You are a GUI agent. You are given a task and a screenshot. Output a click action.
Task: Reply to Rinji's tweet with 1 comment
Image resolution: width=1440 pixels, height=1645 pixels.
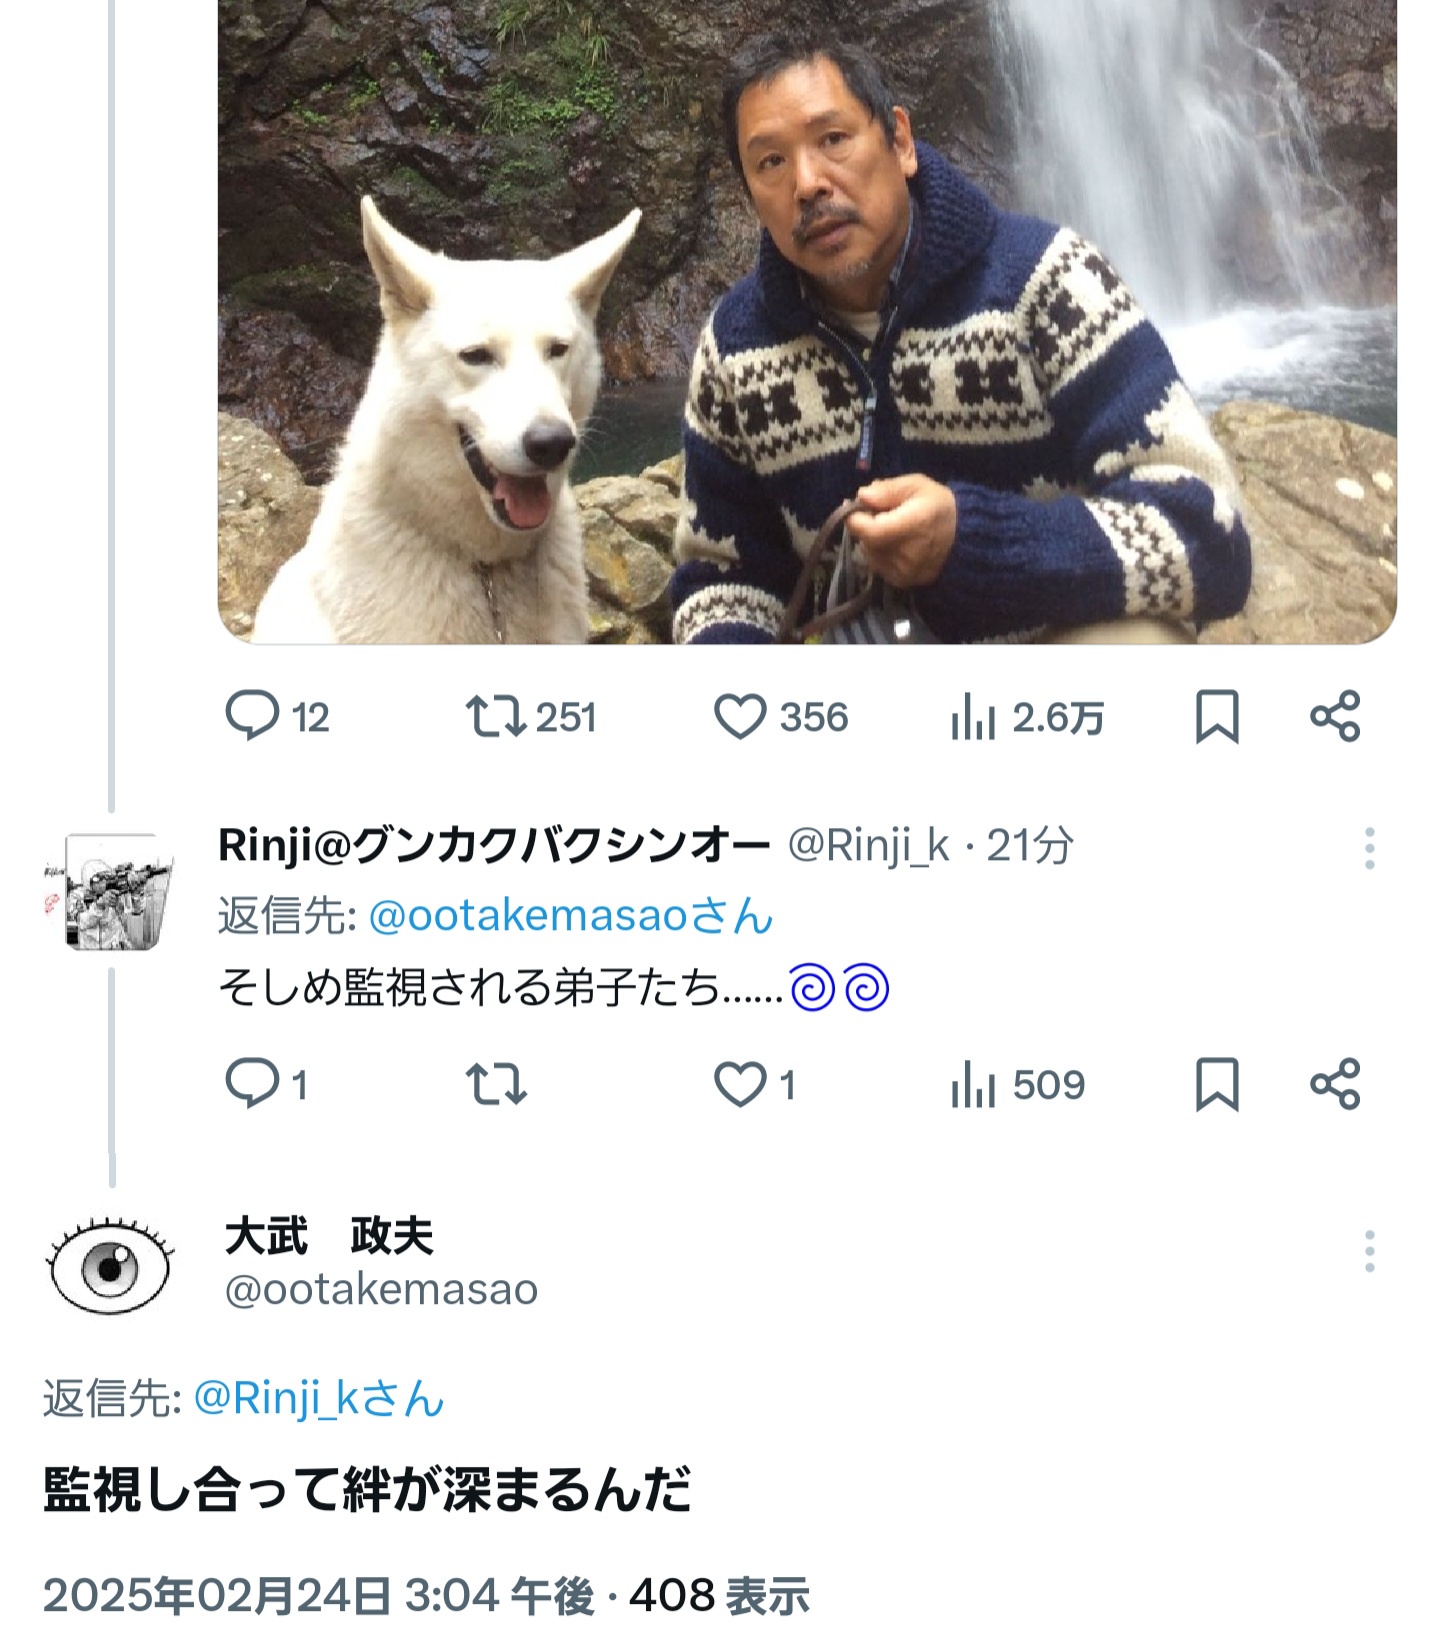click(266, 1084)
